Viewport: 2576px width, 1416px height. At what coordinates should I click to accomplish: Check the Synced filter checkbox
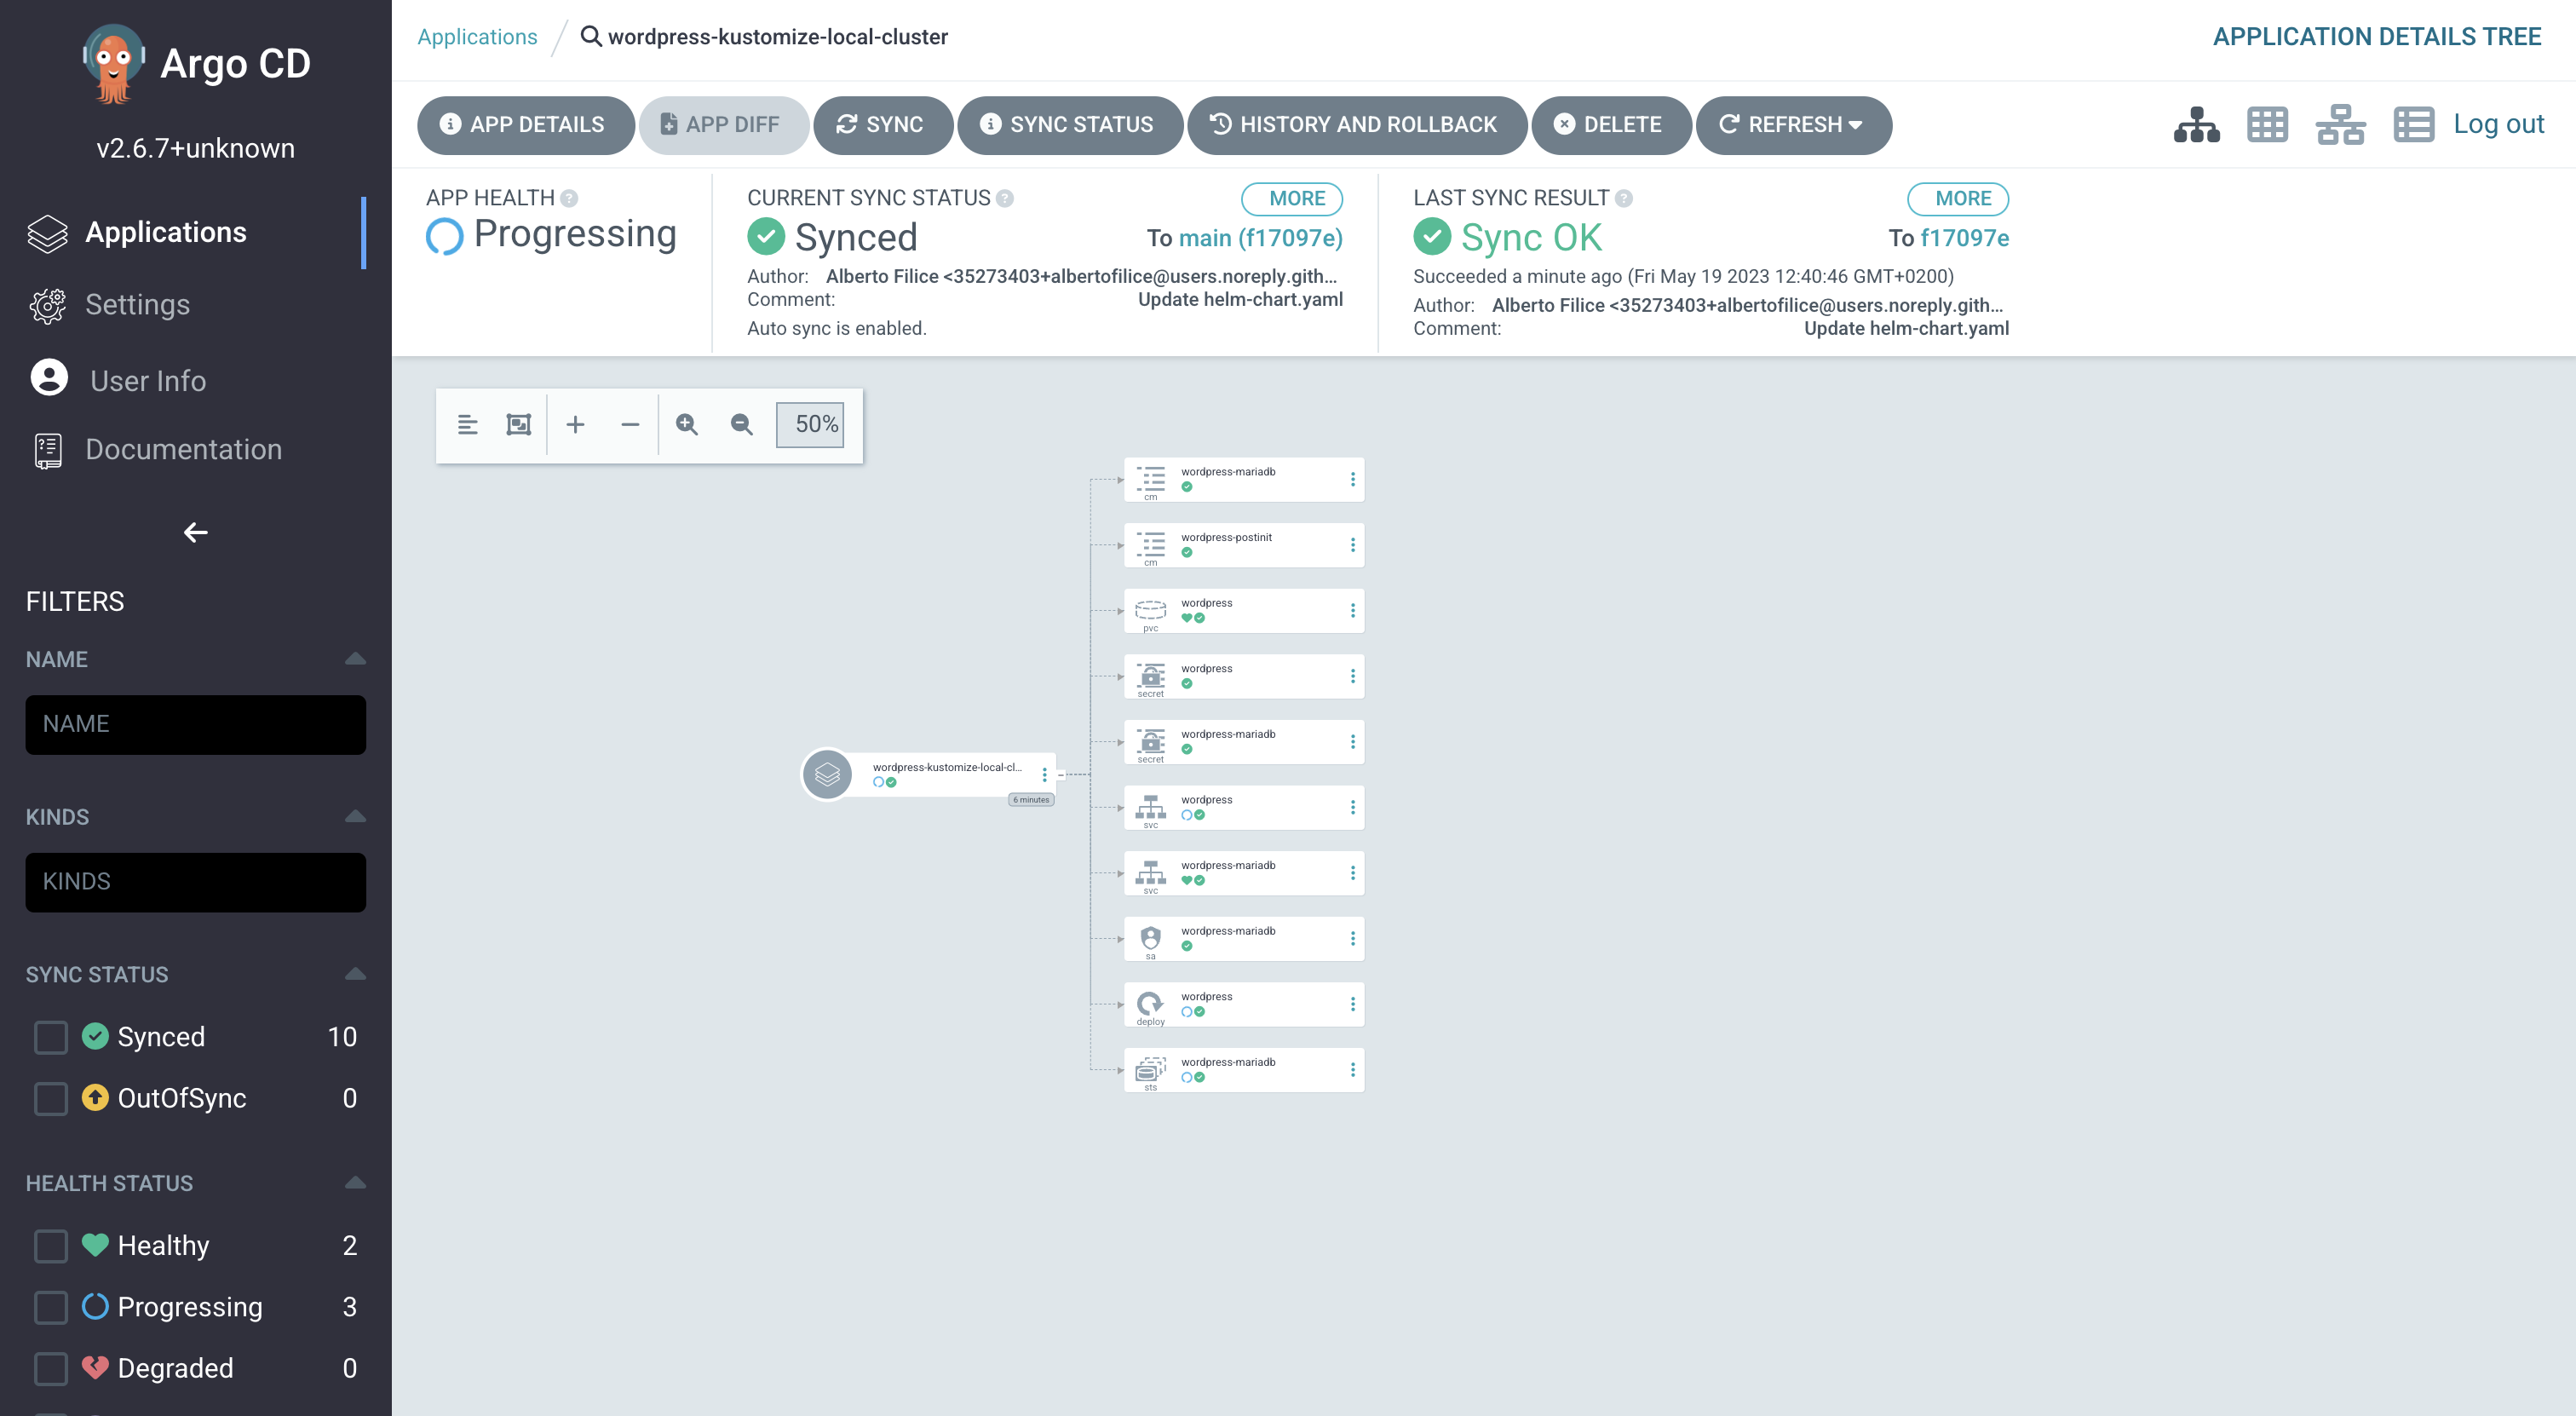(x=50, y=1037)
